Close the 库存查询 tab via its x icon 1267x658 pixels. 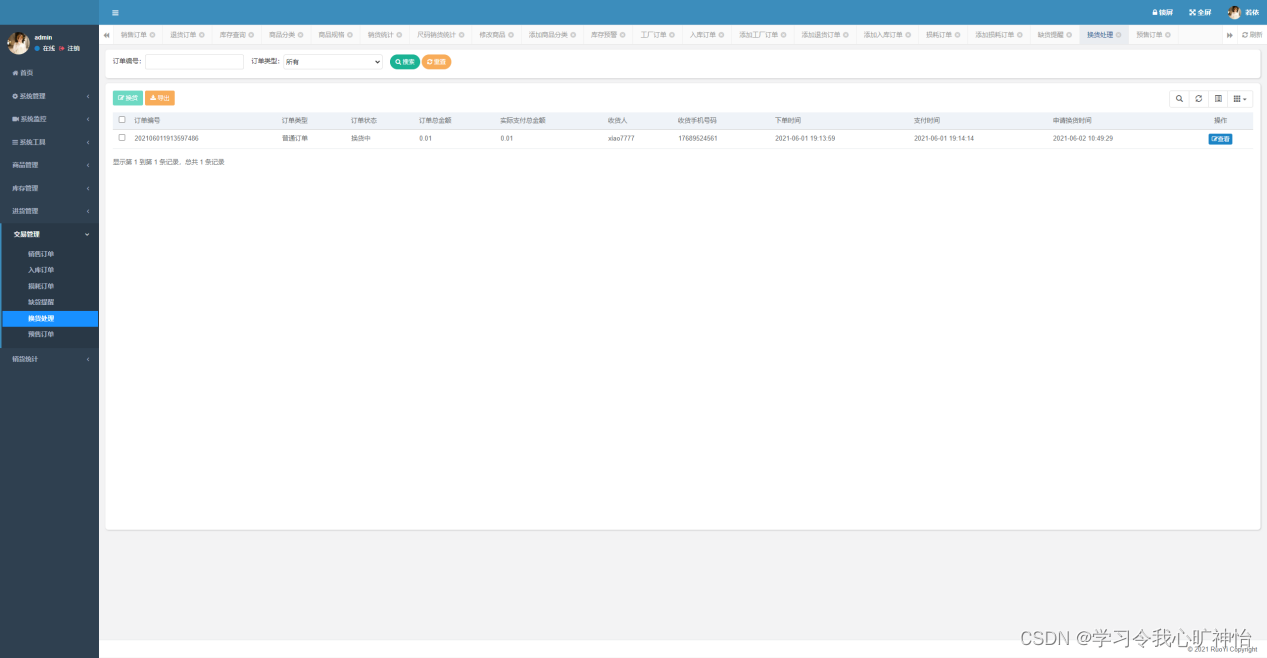[251, 35]
